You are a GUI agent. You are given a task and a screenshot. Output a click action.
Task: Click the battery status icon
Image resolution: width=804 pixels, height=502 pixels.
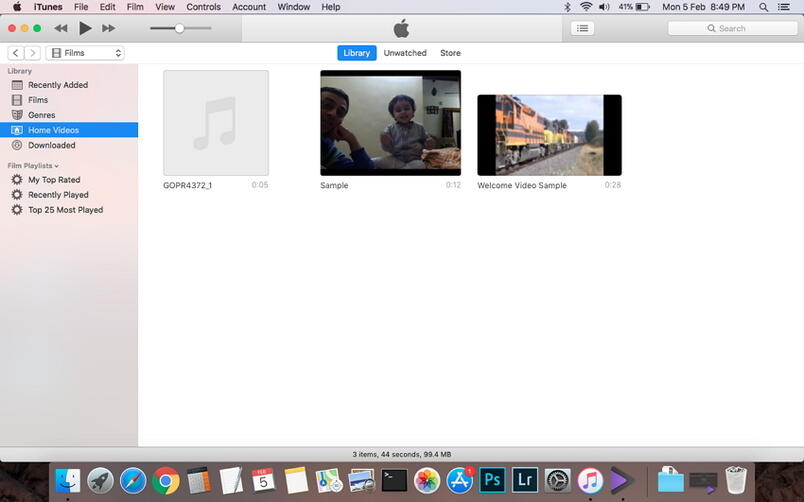point(643,7)
